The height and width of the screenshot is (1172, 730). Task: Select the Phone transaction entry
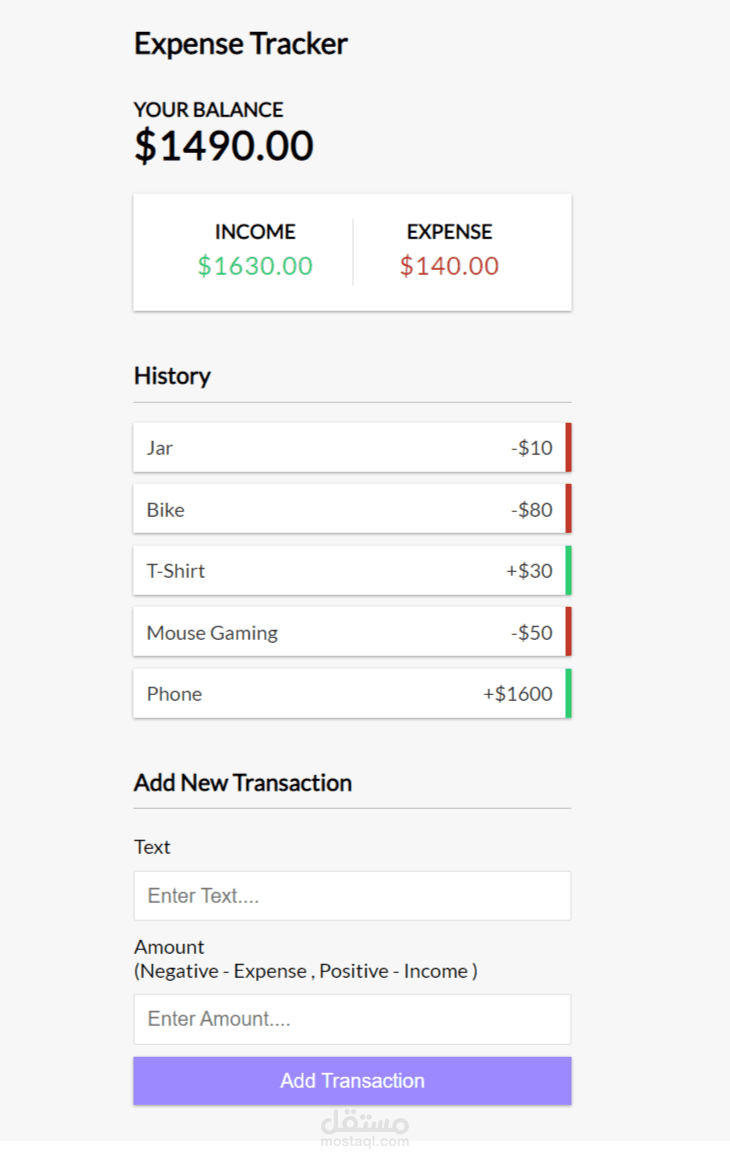pyautogui.click(x=350, y=694)
